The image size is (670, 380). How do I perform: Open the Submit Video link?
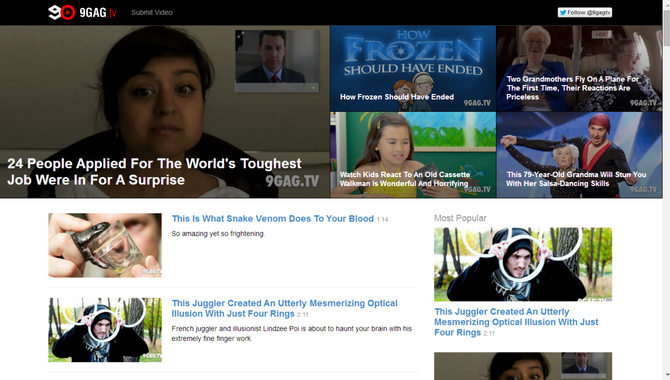coord(152,12)
